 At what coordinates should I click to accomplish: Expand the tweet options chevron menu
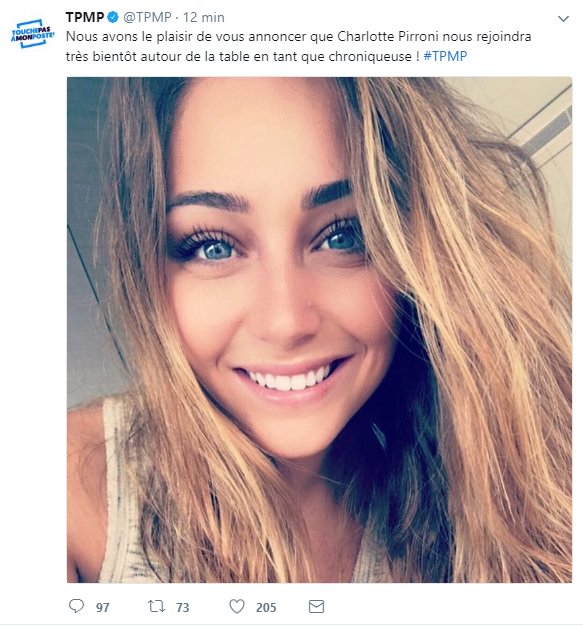click(563, 18)
